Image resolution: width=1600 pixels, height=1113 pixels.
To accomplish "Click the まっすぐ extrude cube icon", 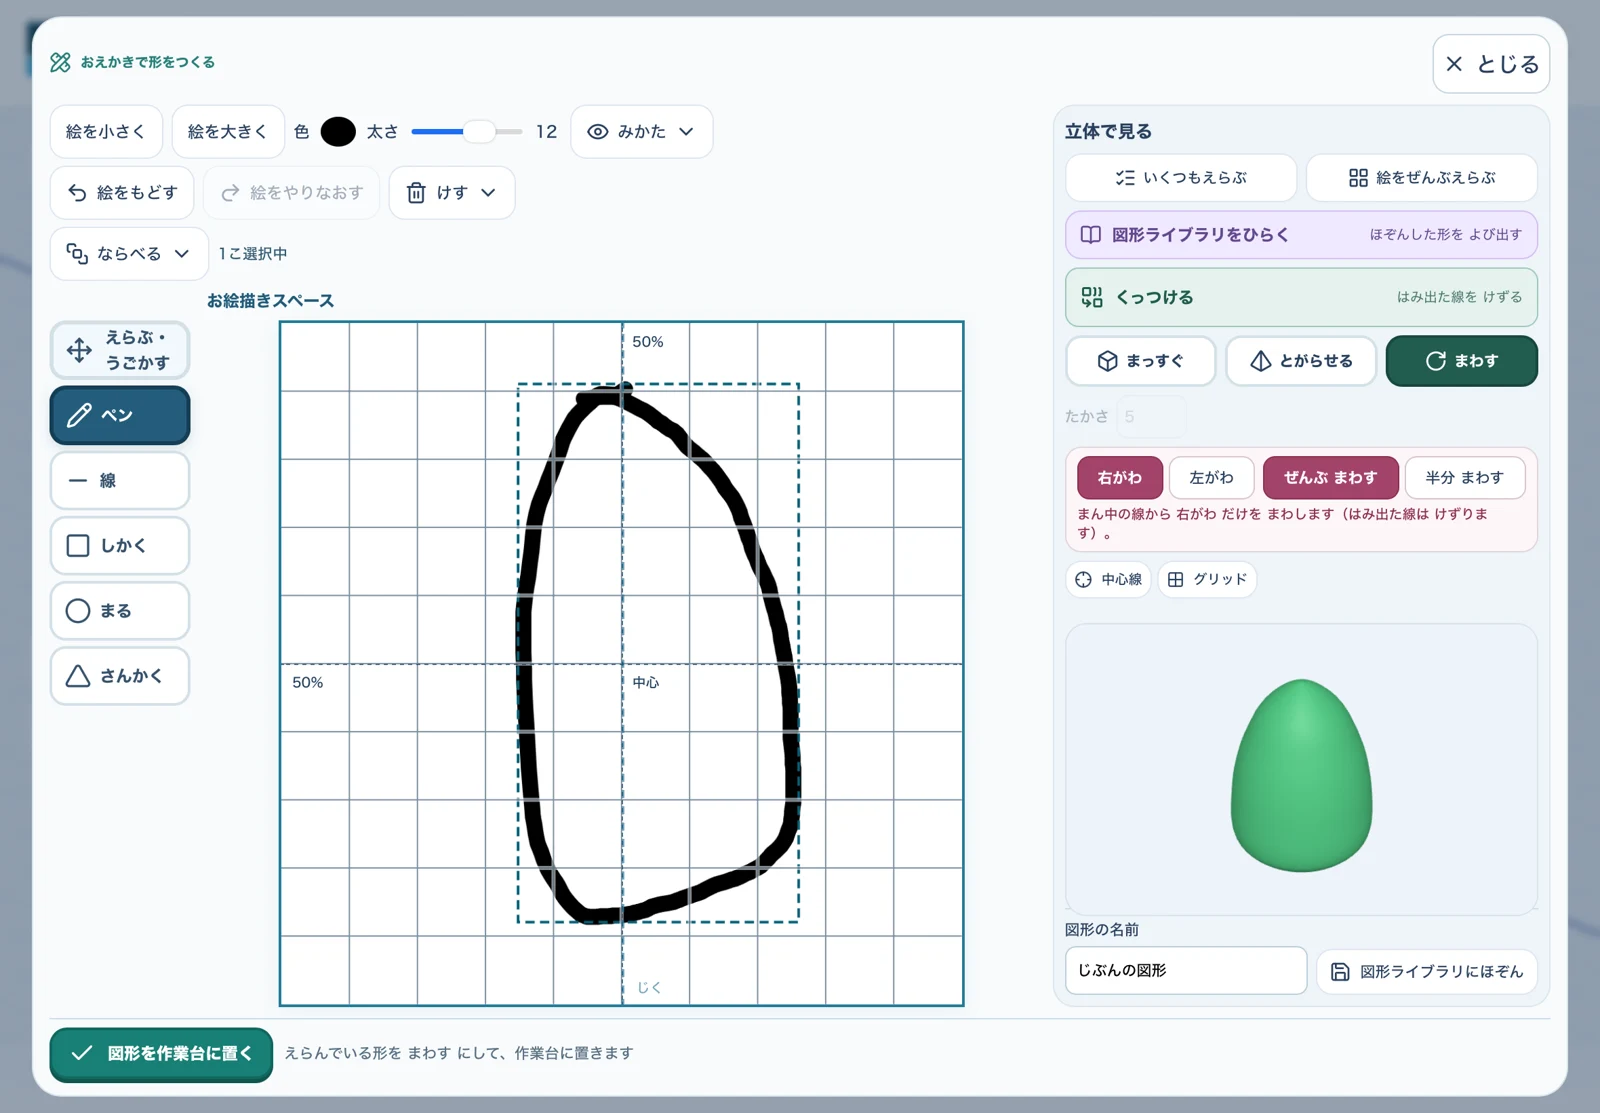I will pyautogui.click(x=1107, y=361).
